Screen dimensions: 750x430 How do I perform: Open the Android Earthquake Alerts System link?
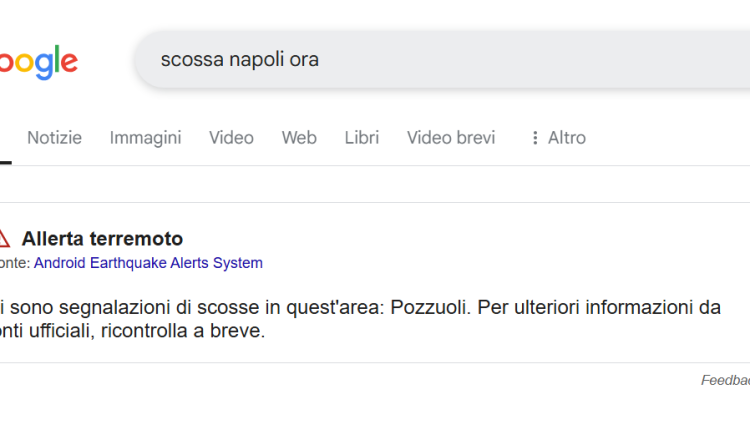(148, 263)
